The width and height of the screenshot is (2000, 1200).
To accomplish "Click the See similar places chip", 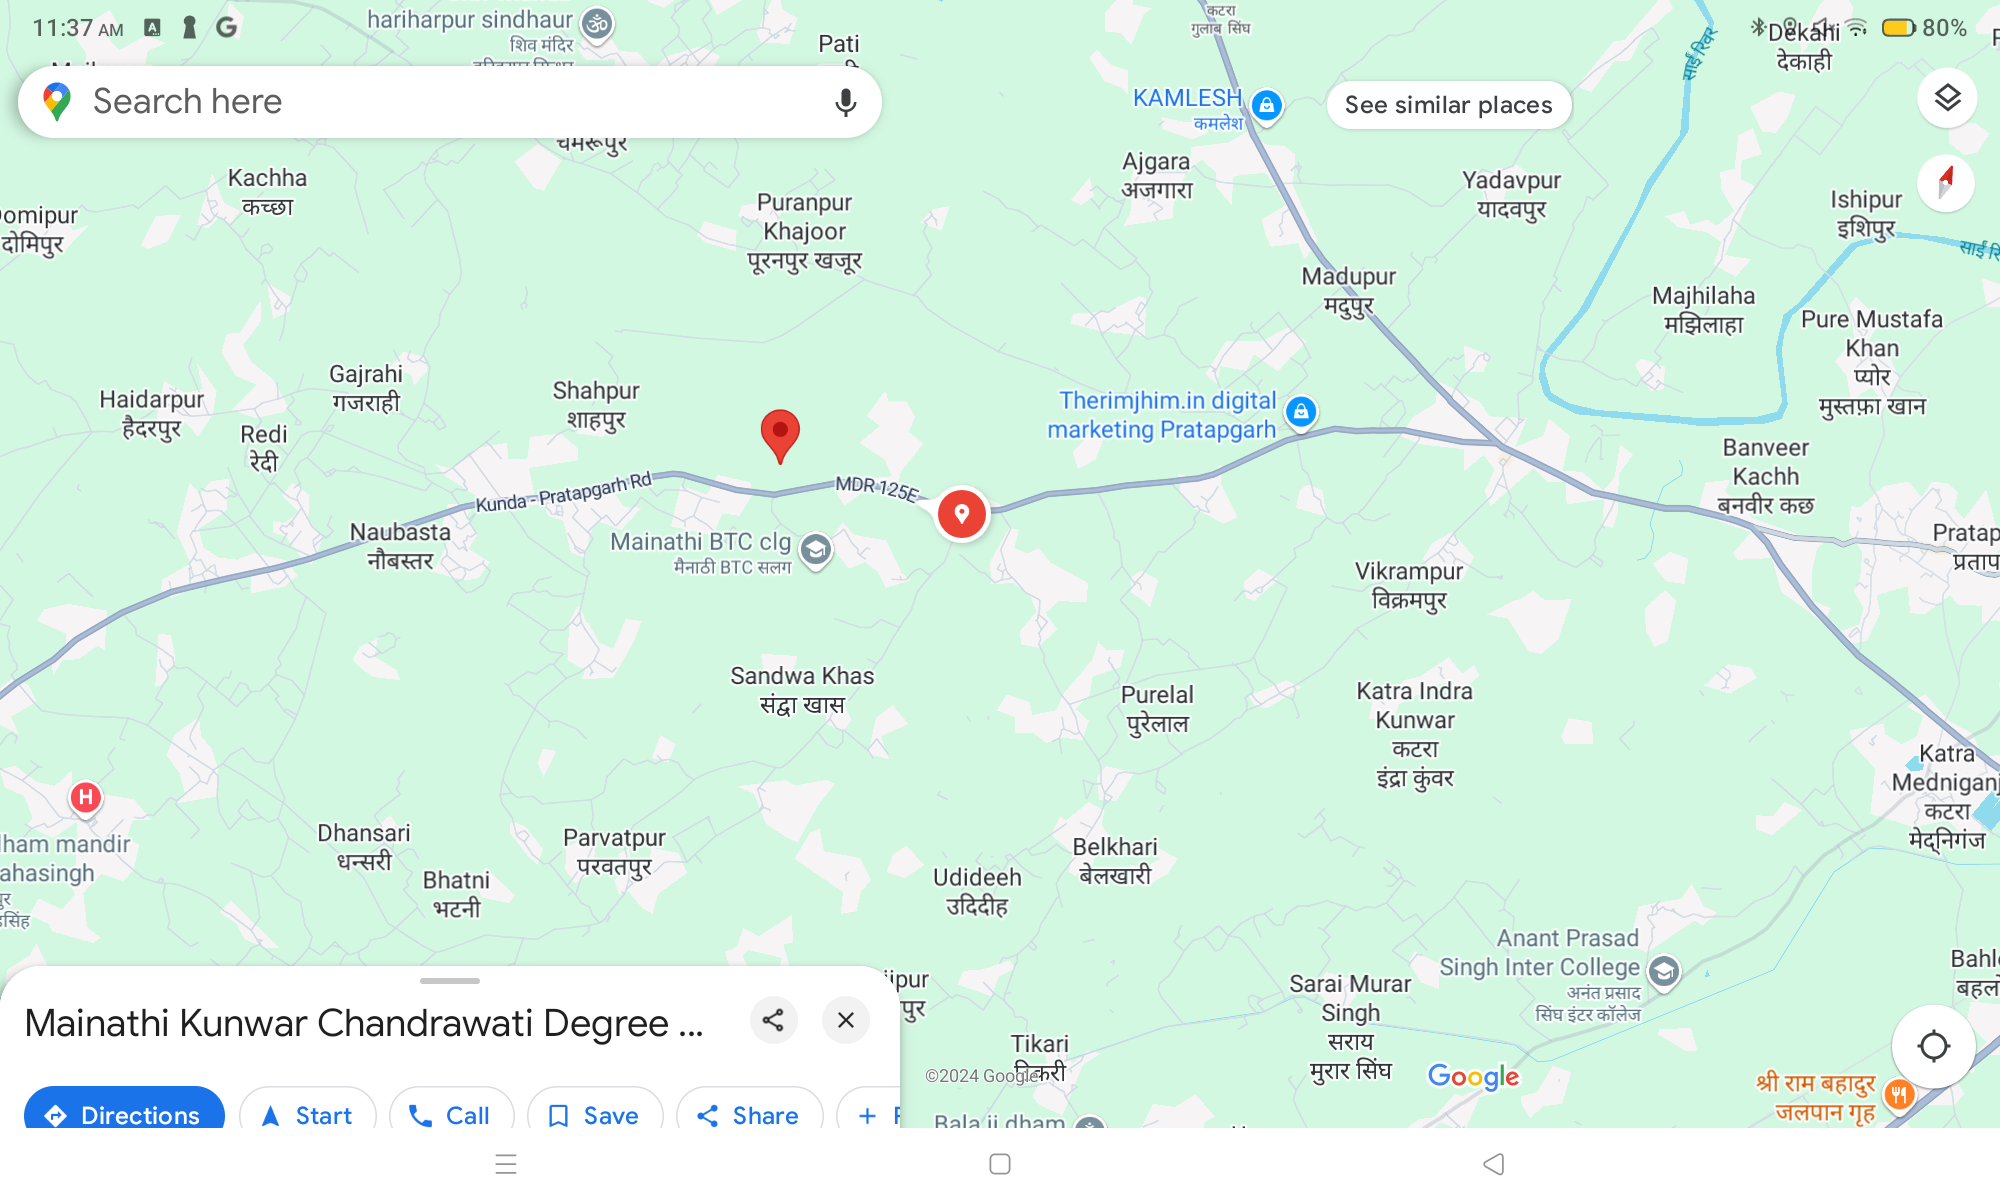I will click(1448, 105).
